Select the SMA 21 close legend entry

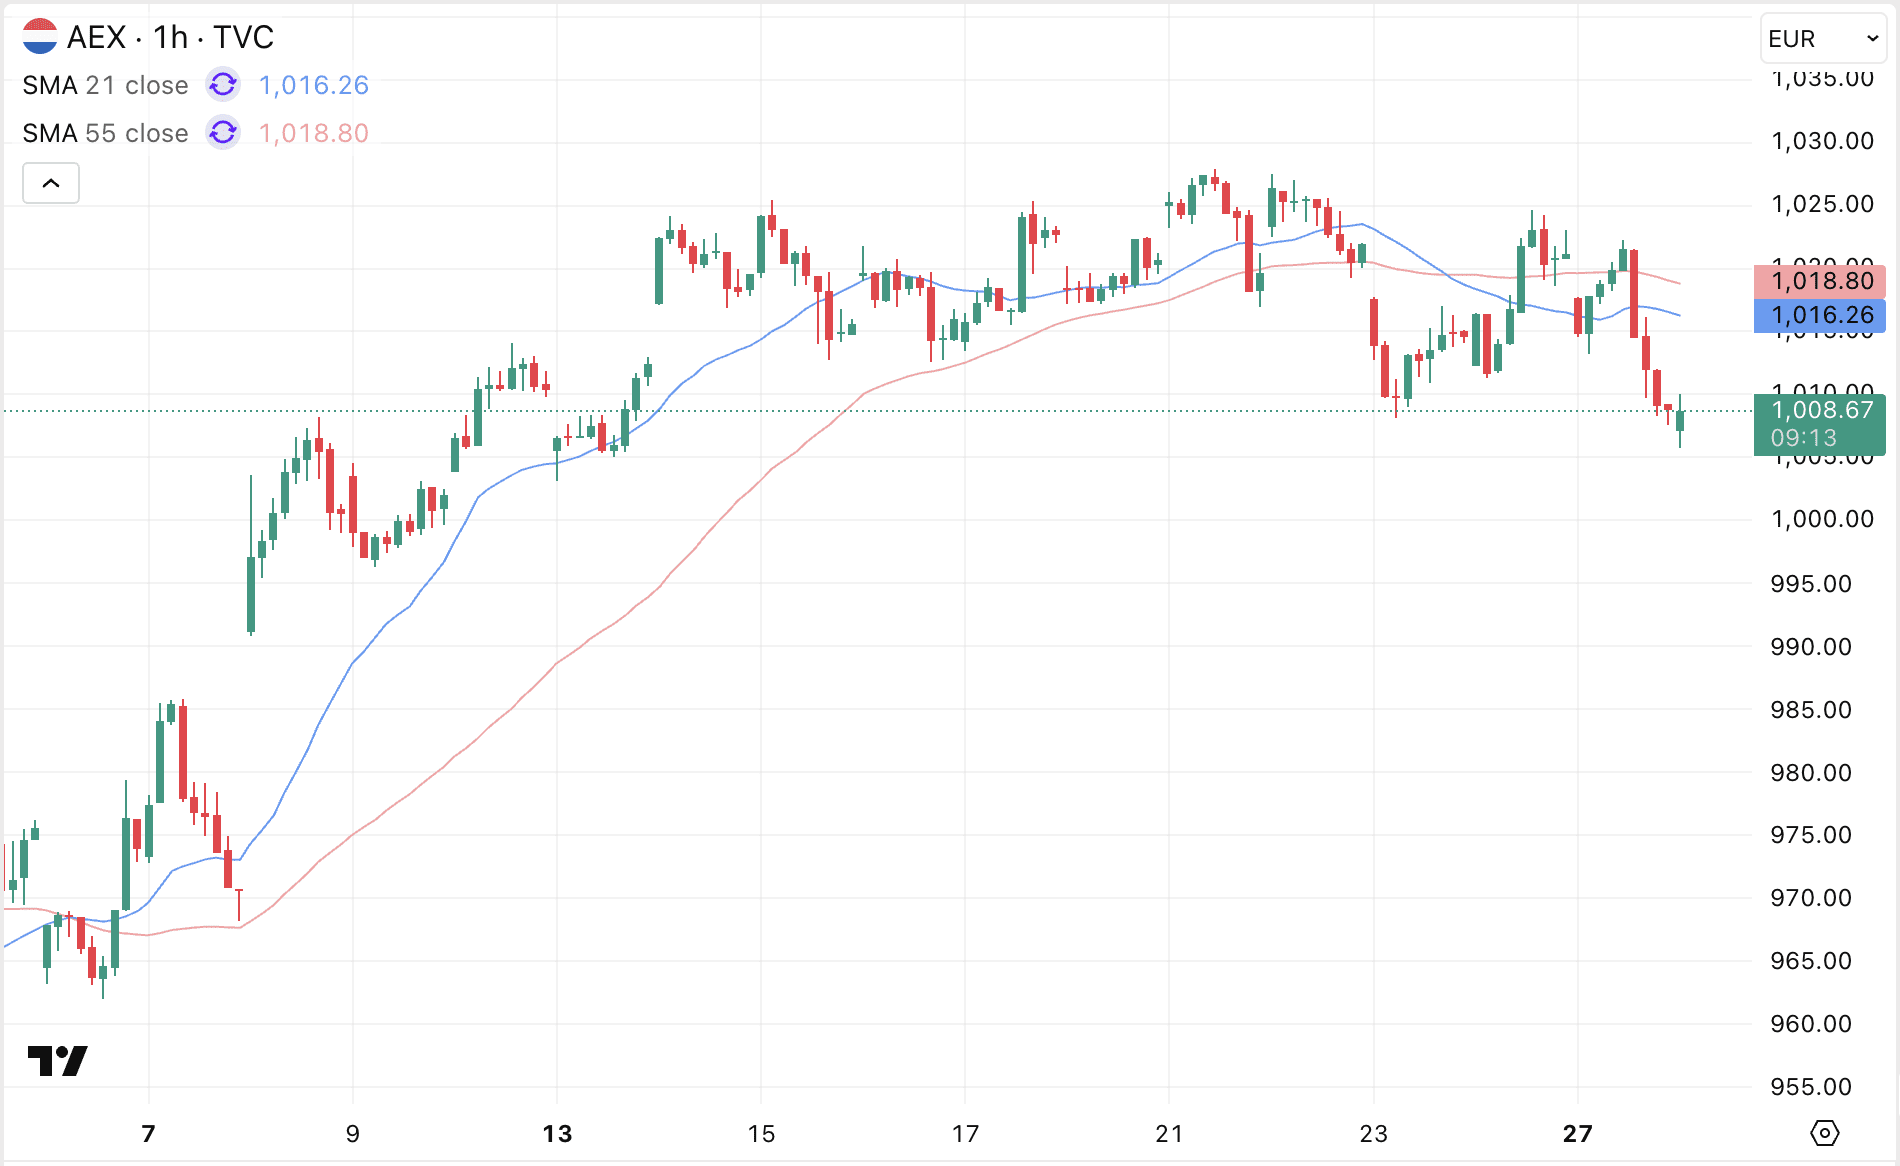105,85
